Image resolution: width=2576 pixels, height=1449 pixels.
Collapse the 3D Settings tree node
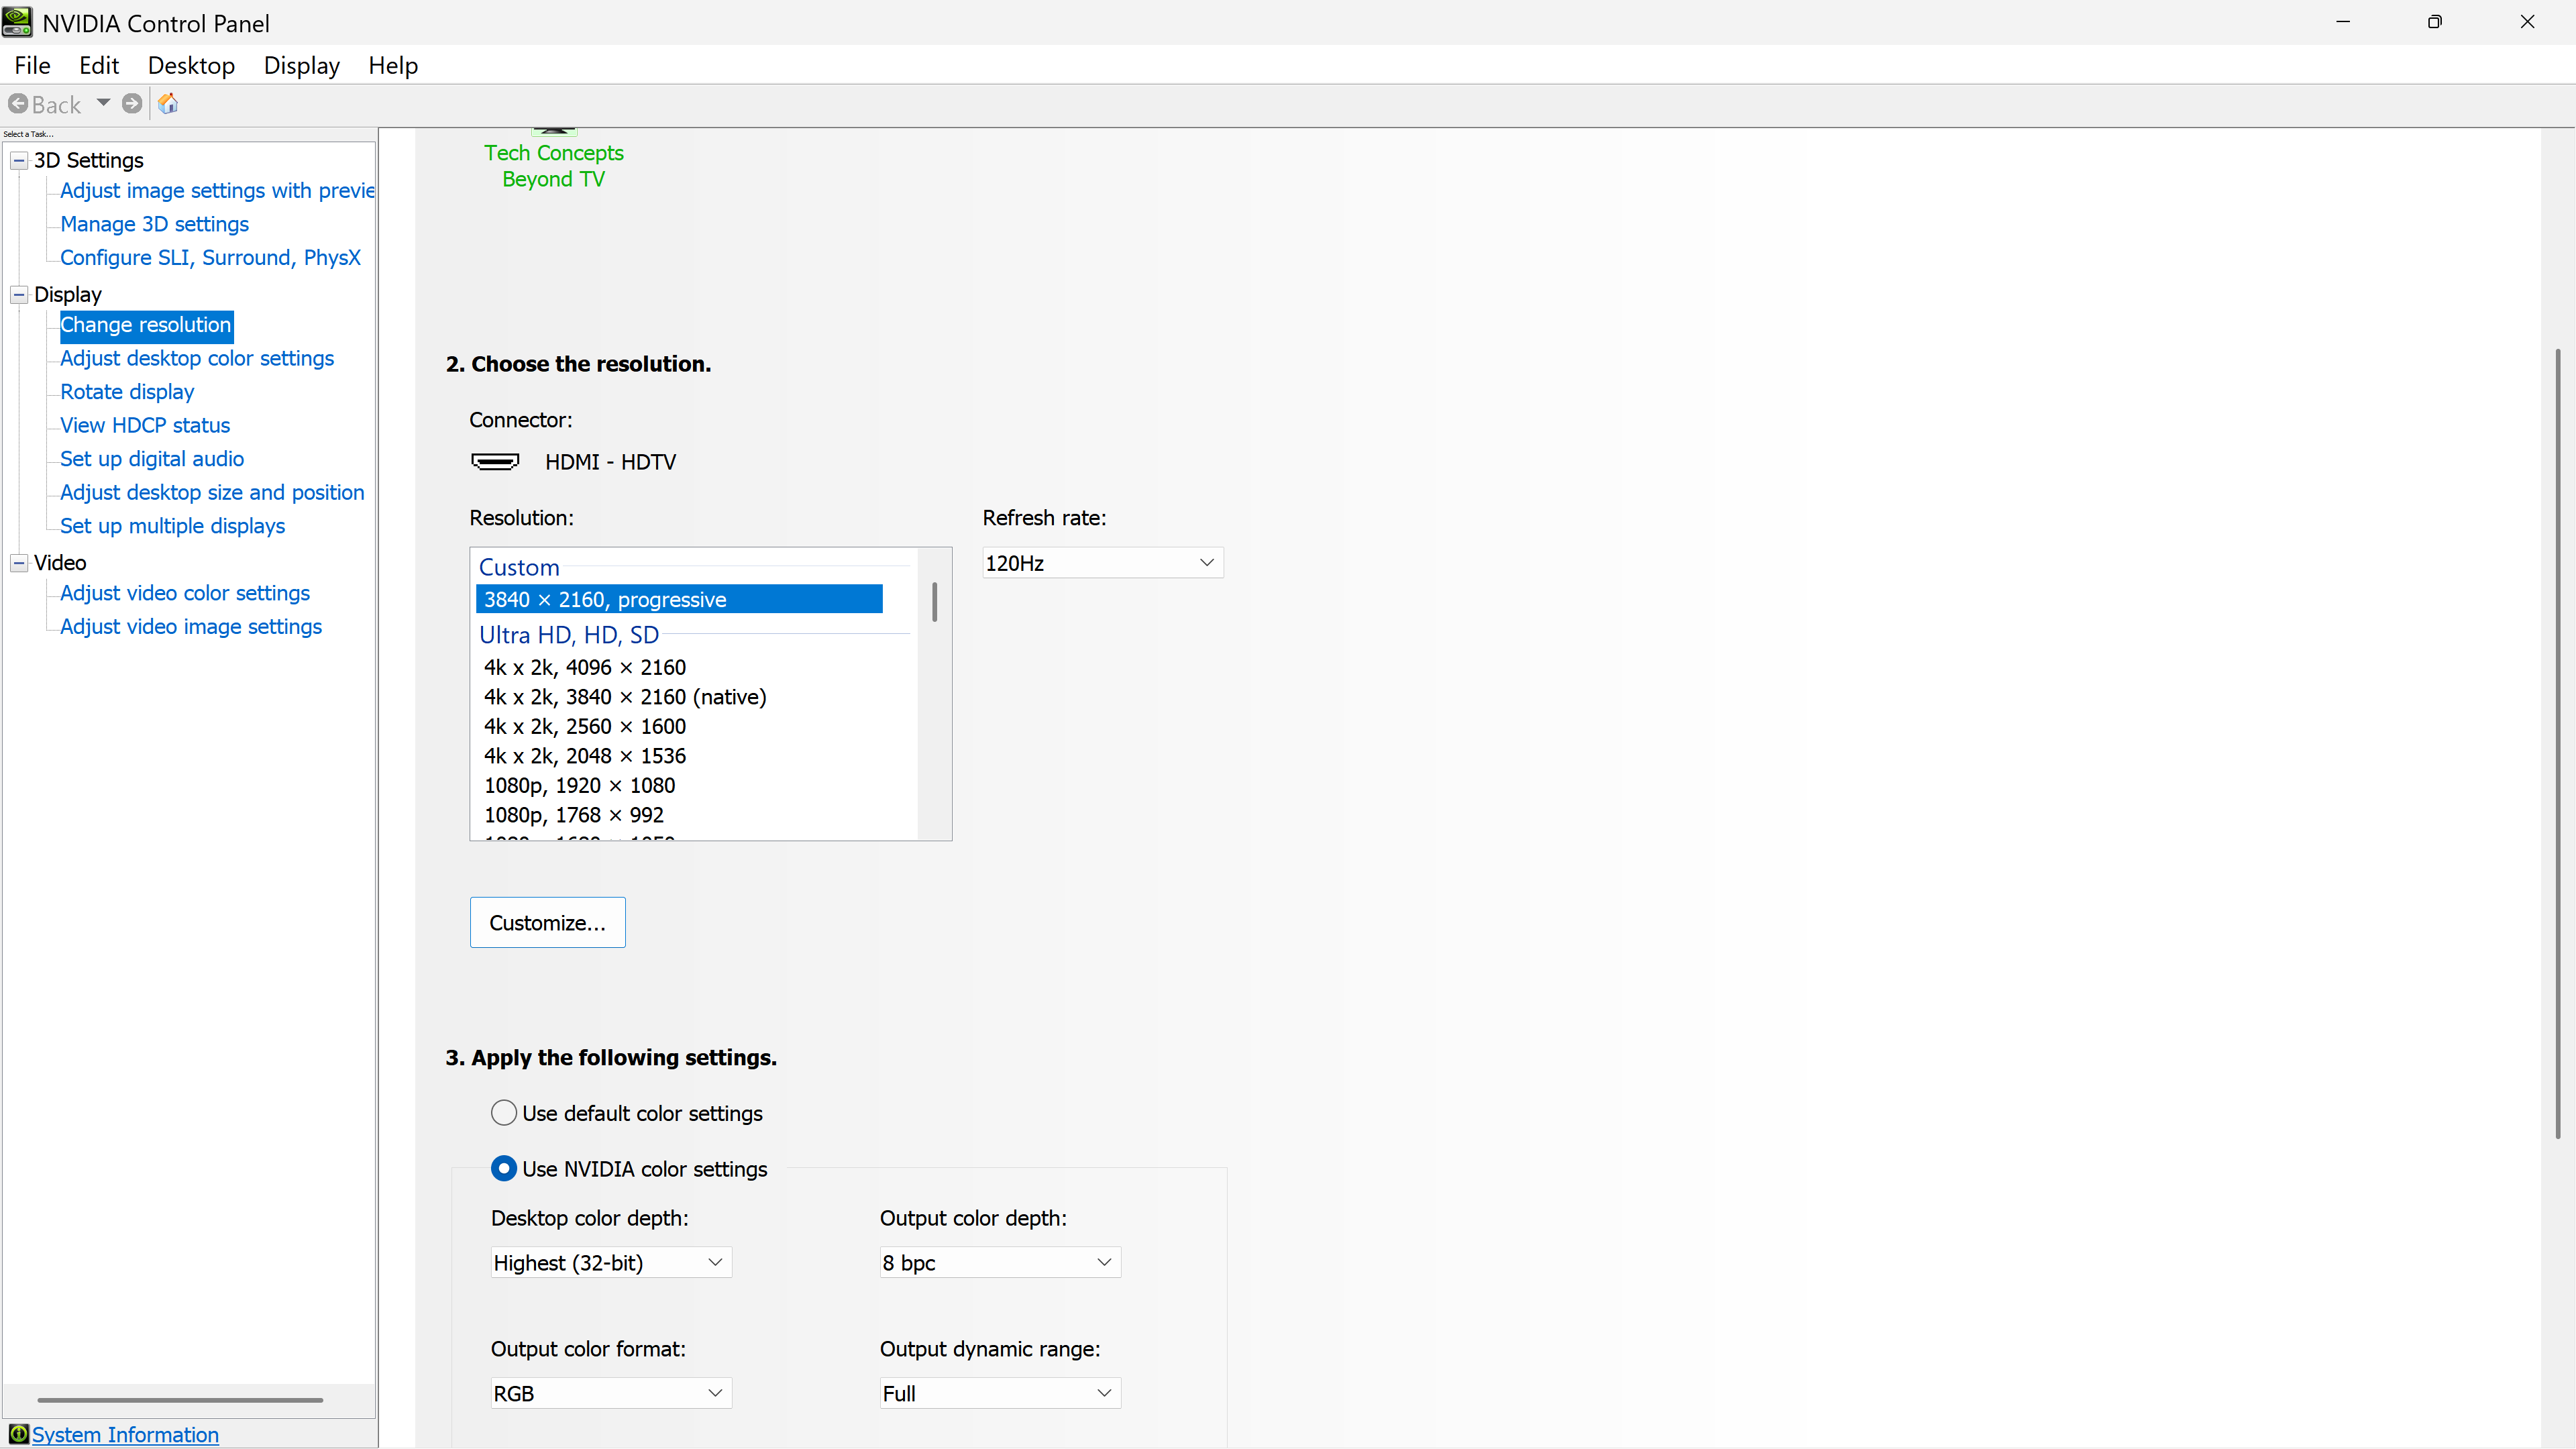[x=19, y=160]
